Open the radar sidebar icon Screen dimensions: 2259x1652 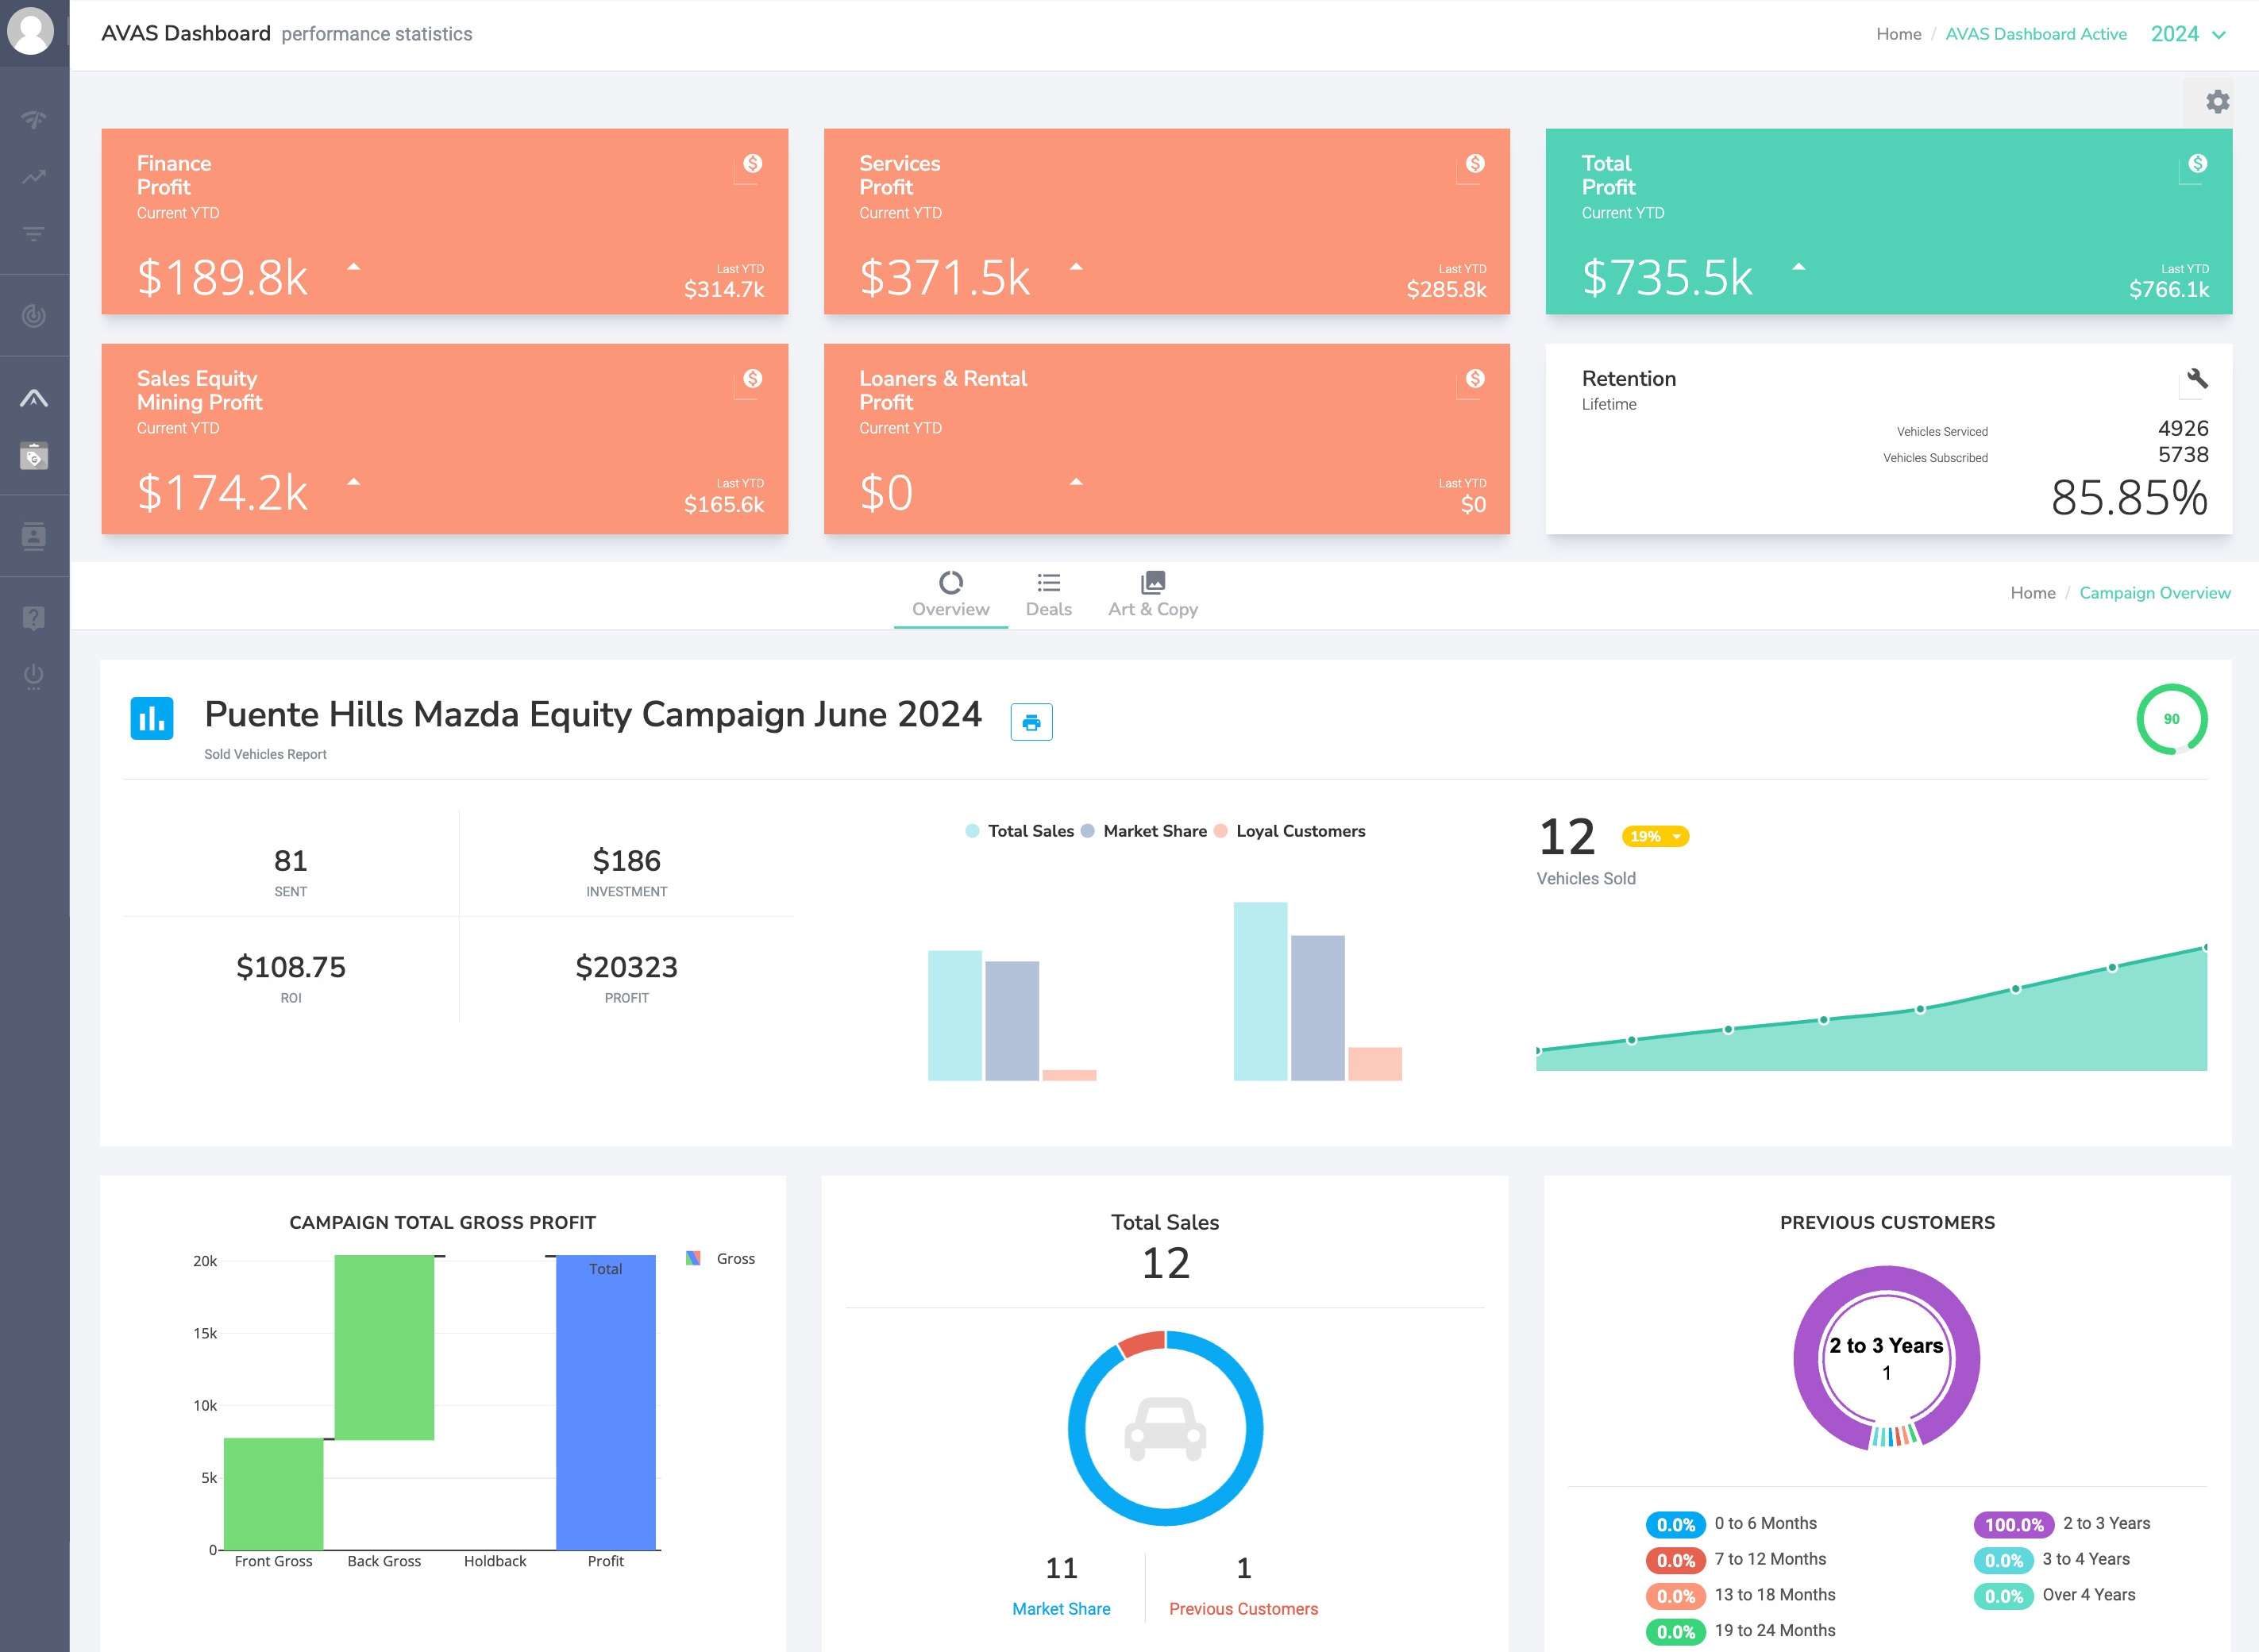34,316
